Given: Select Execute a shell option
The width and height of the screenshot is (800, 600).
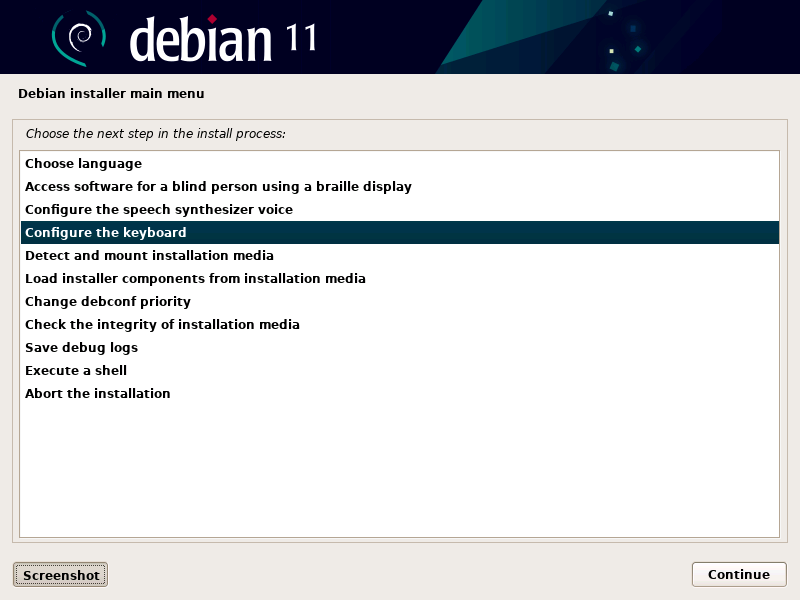Looking at the screenshot, I should pyautogui.click(x=399, y=370).
